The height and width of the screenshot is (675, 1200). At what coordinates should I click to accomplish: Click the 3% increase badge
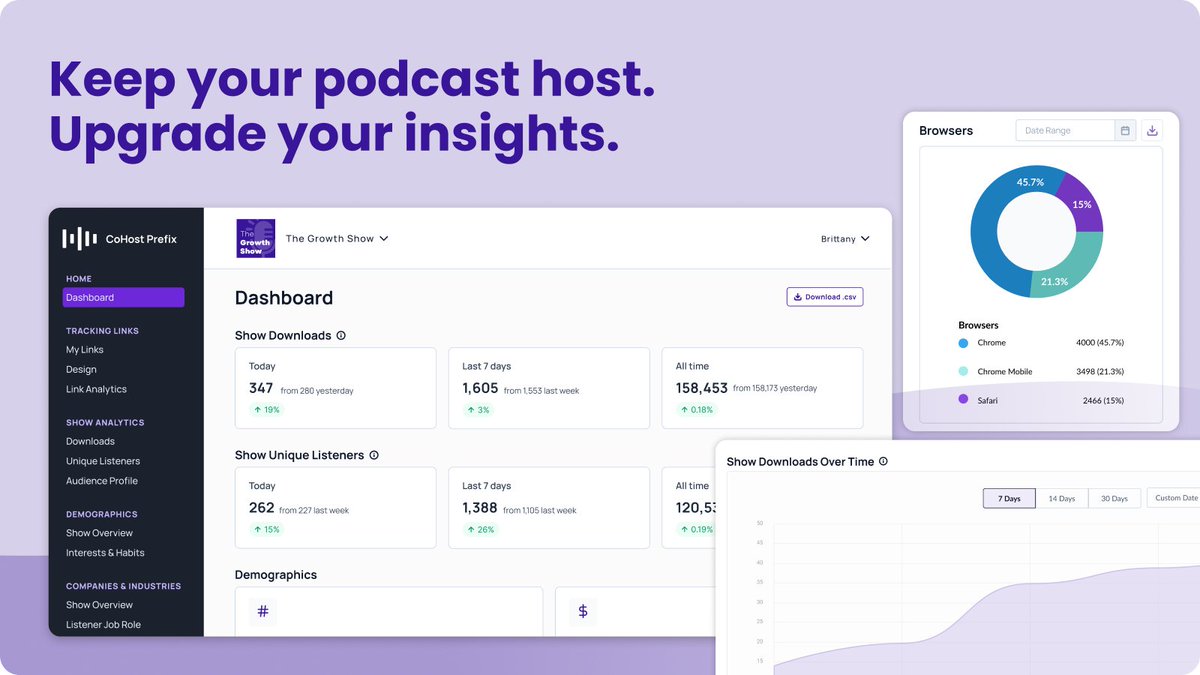[x=478, y=410]
